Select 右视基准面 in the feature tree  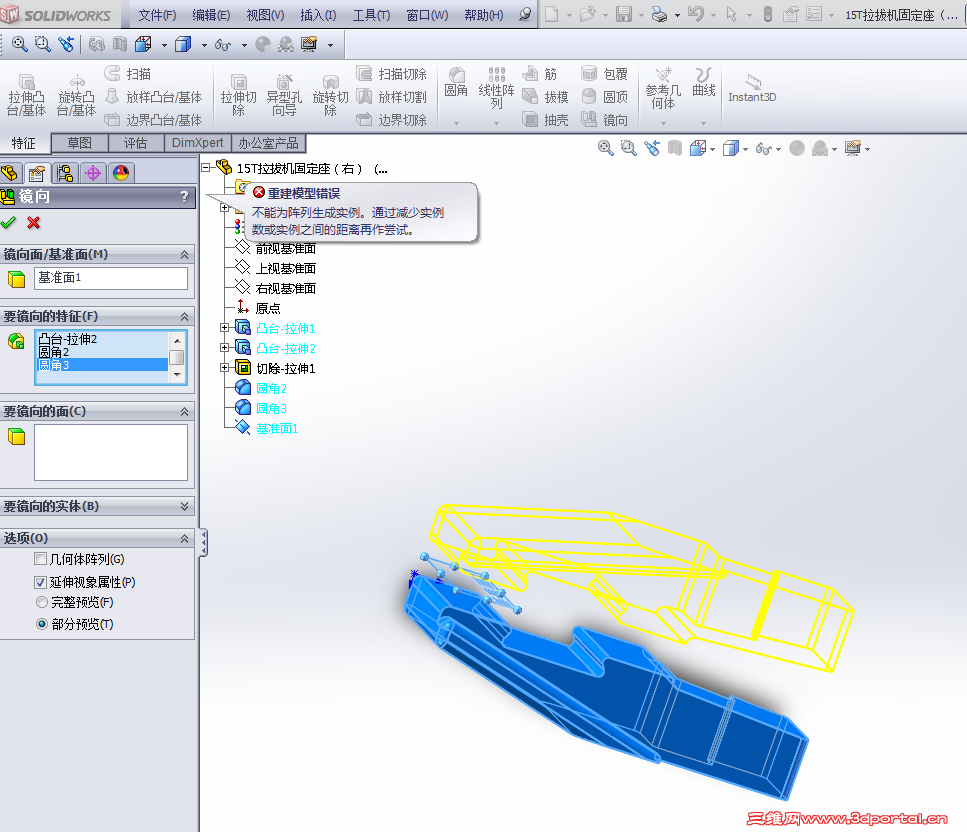click(x=286, y=288)
